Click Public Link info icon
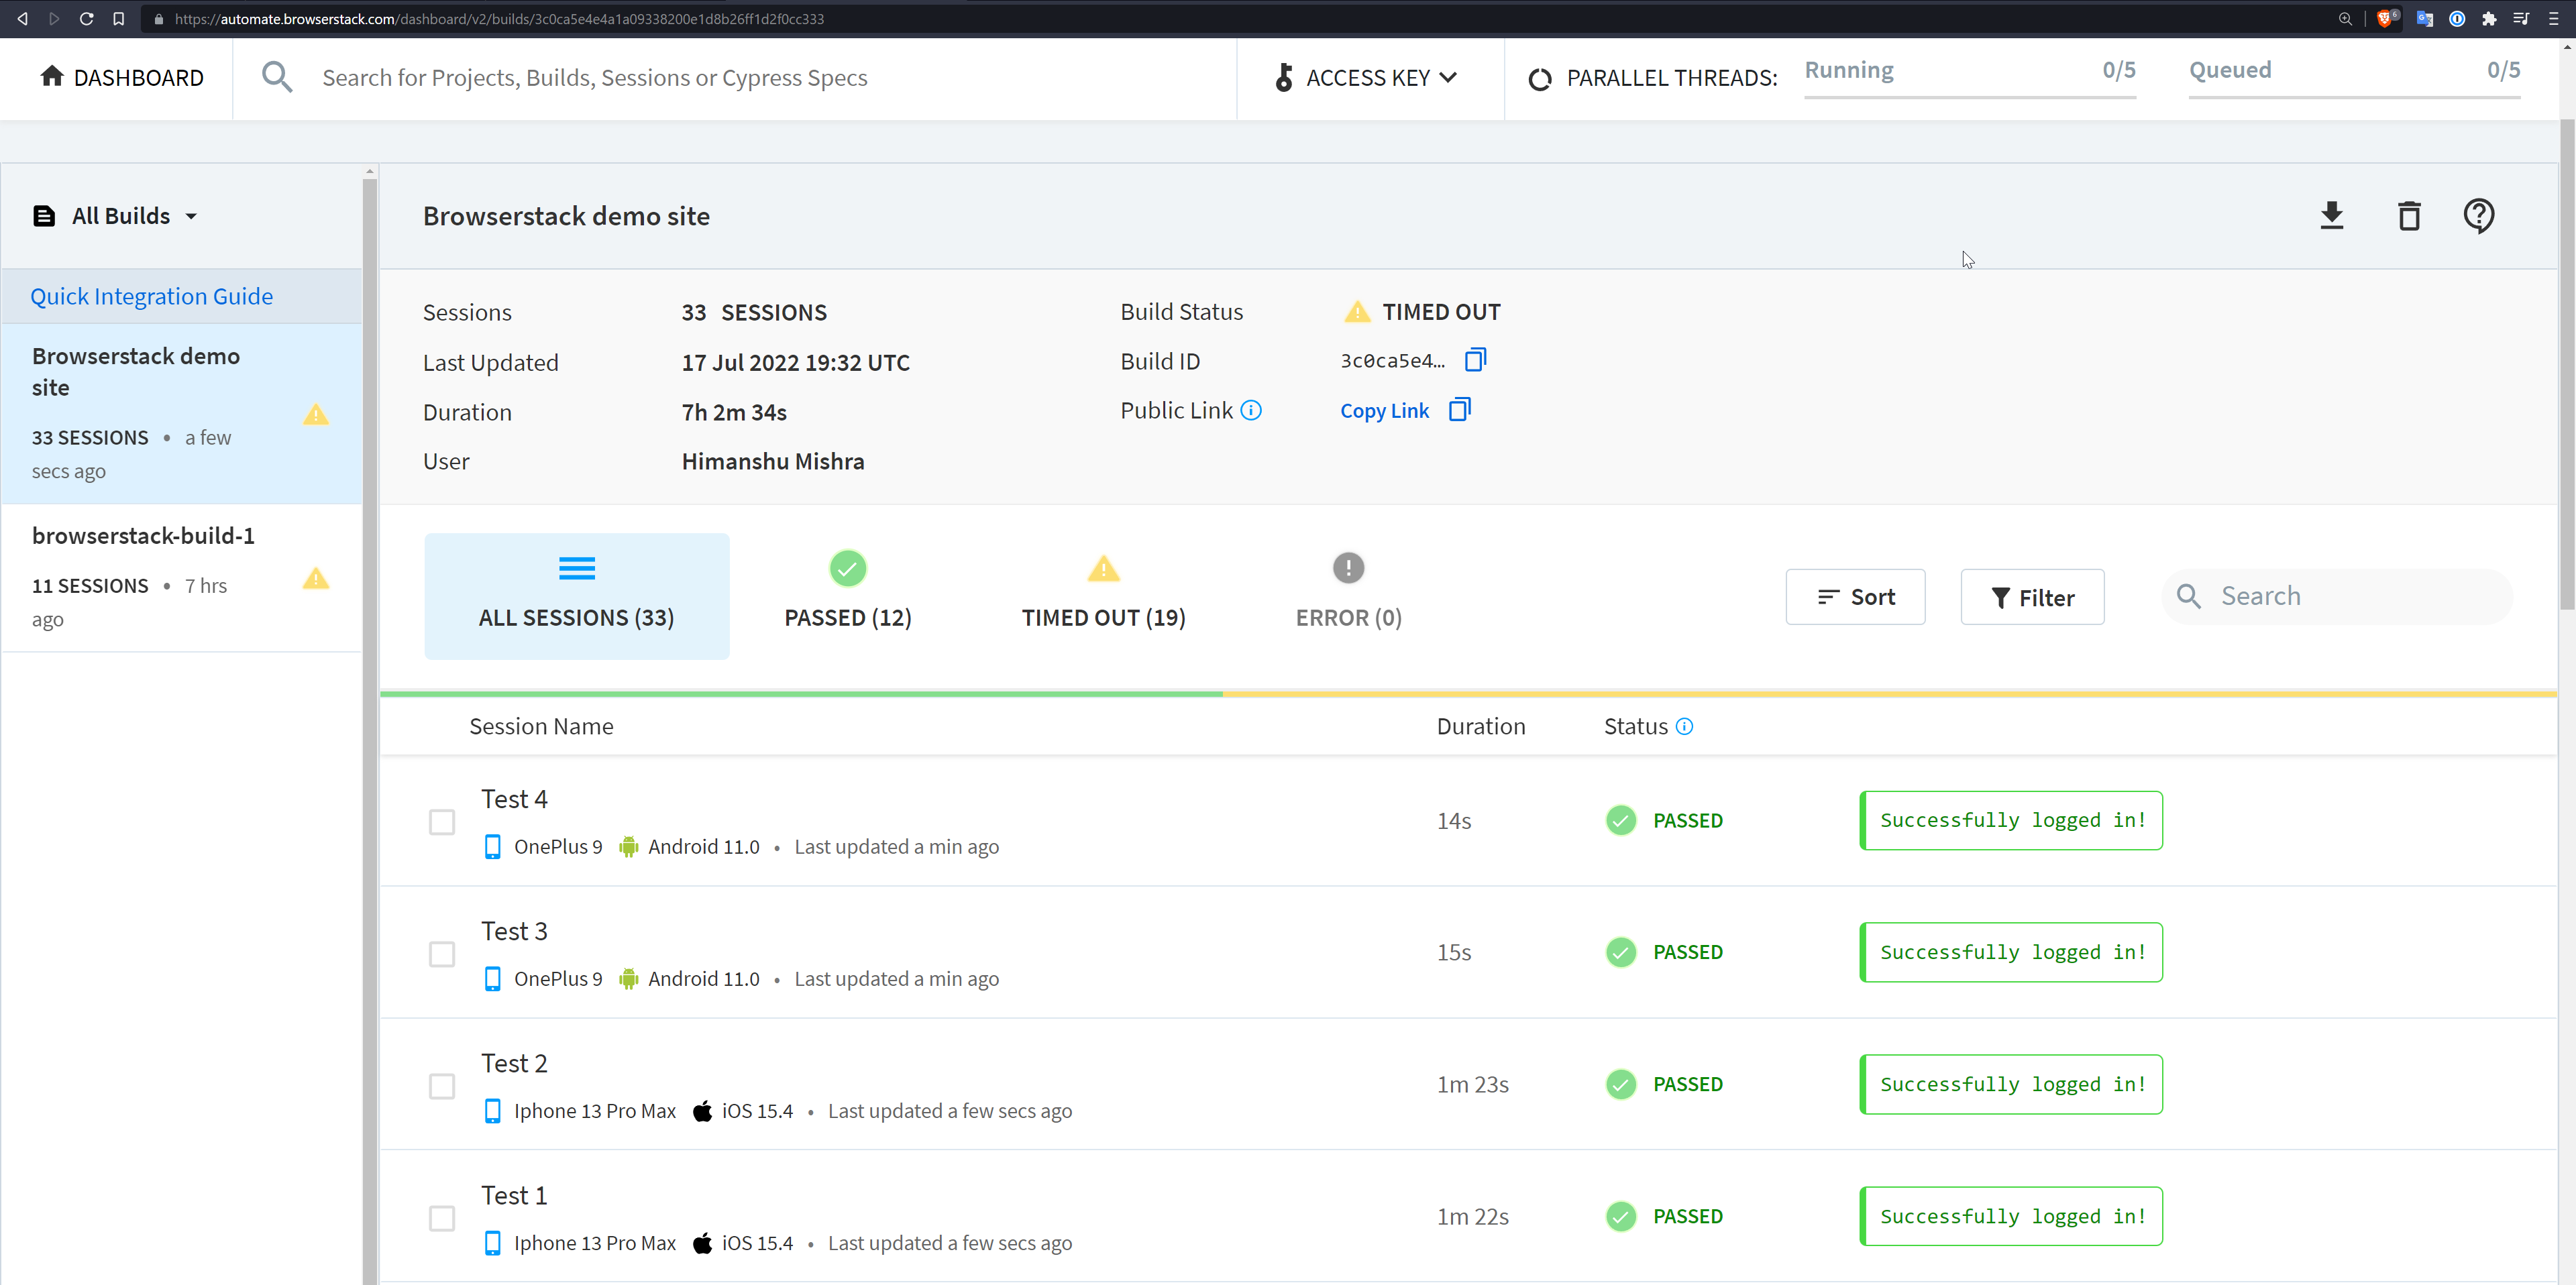This screenshot has width=2576, height=1285. click(1251, 410)
